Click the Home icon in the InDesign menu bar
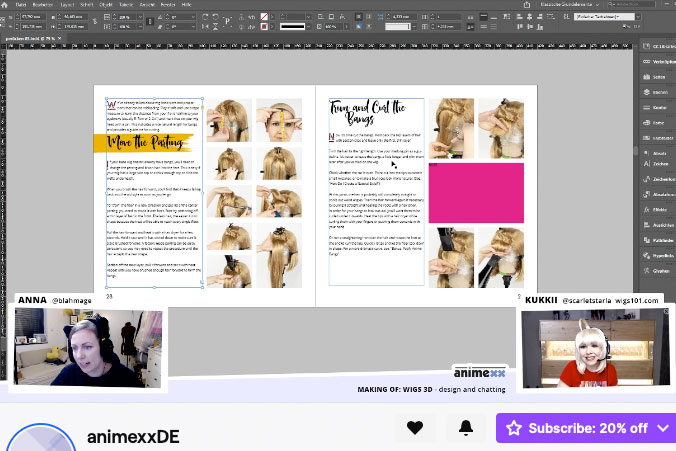676x451 pixels. click(x=4, y=4)
